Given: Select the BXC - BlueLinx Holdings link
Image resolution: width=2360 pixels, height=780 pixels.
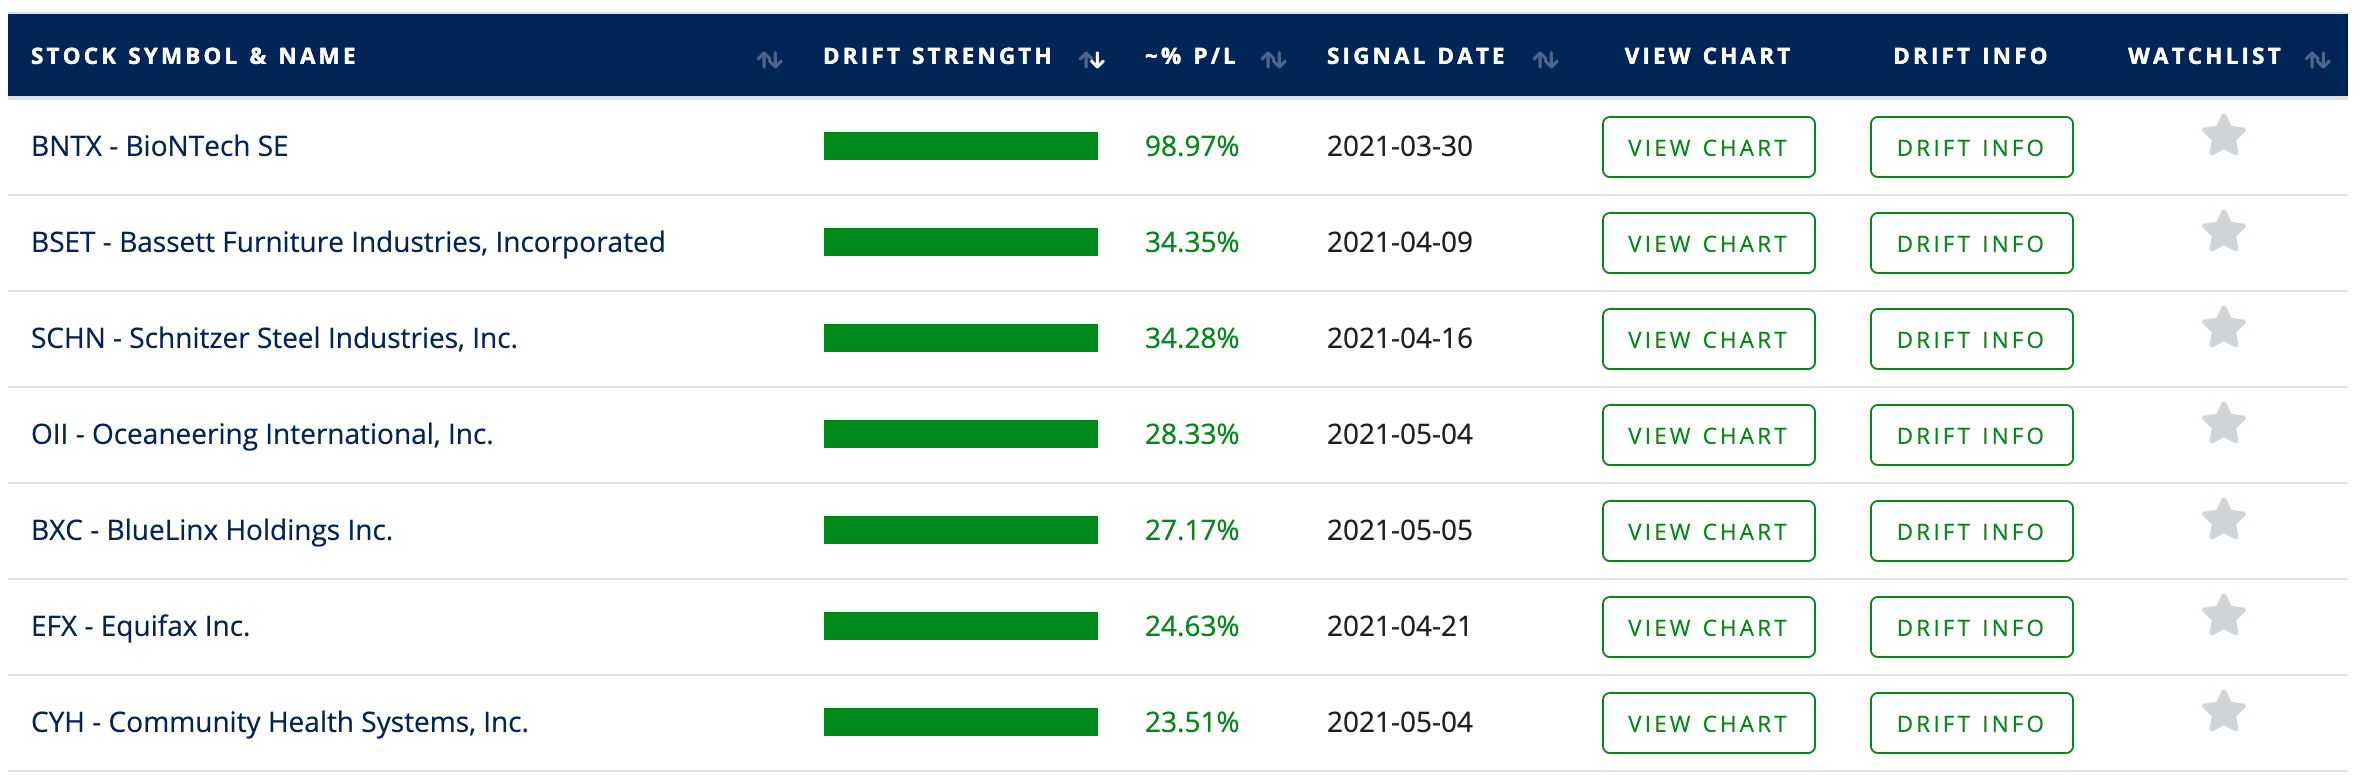Looking at the screenshot, I should tap(211, 529).
